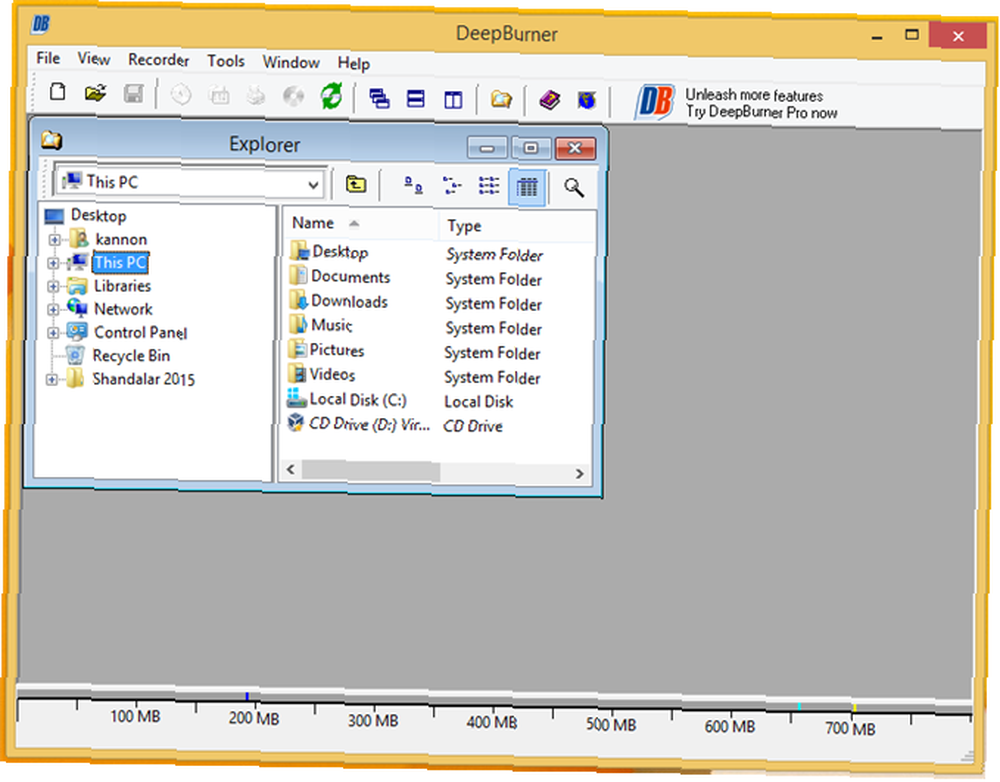This screenshot has width=1000, height=782.
Task: Open the Help menu
Action: coord(353,64)
